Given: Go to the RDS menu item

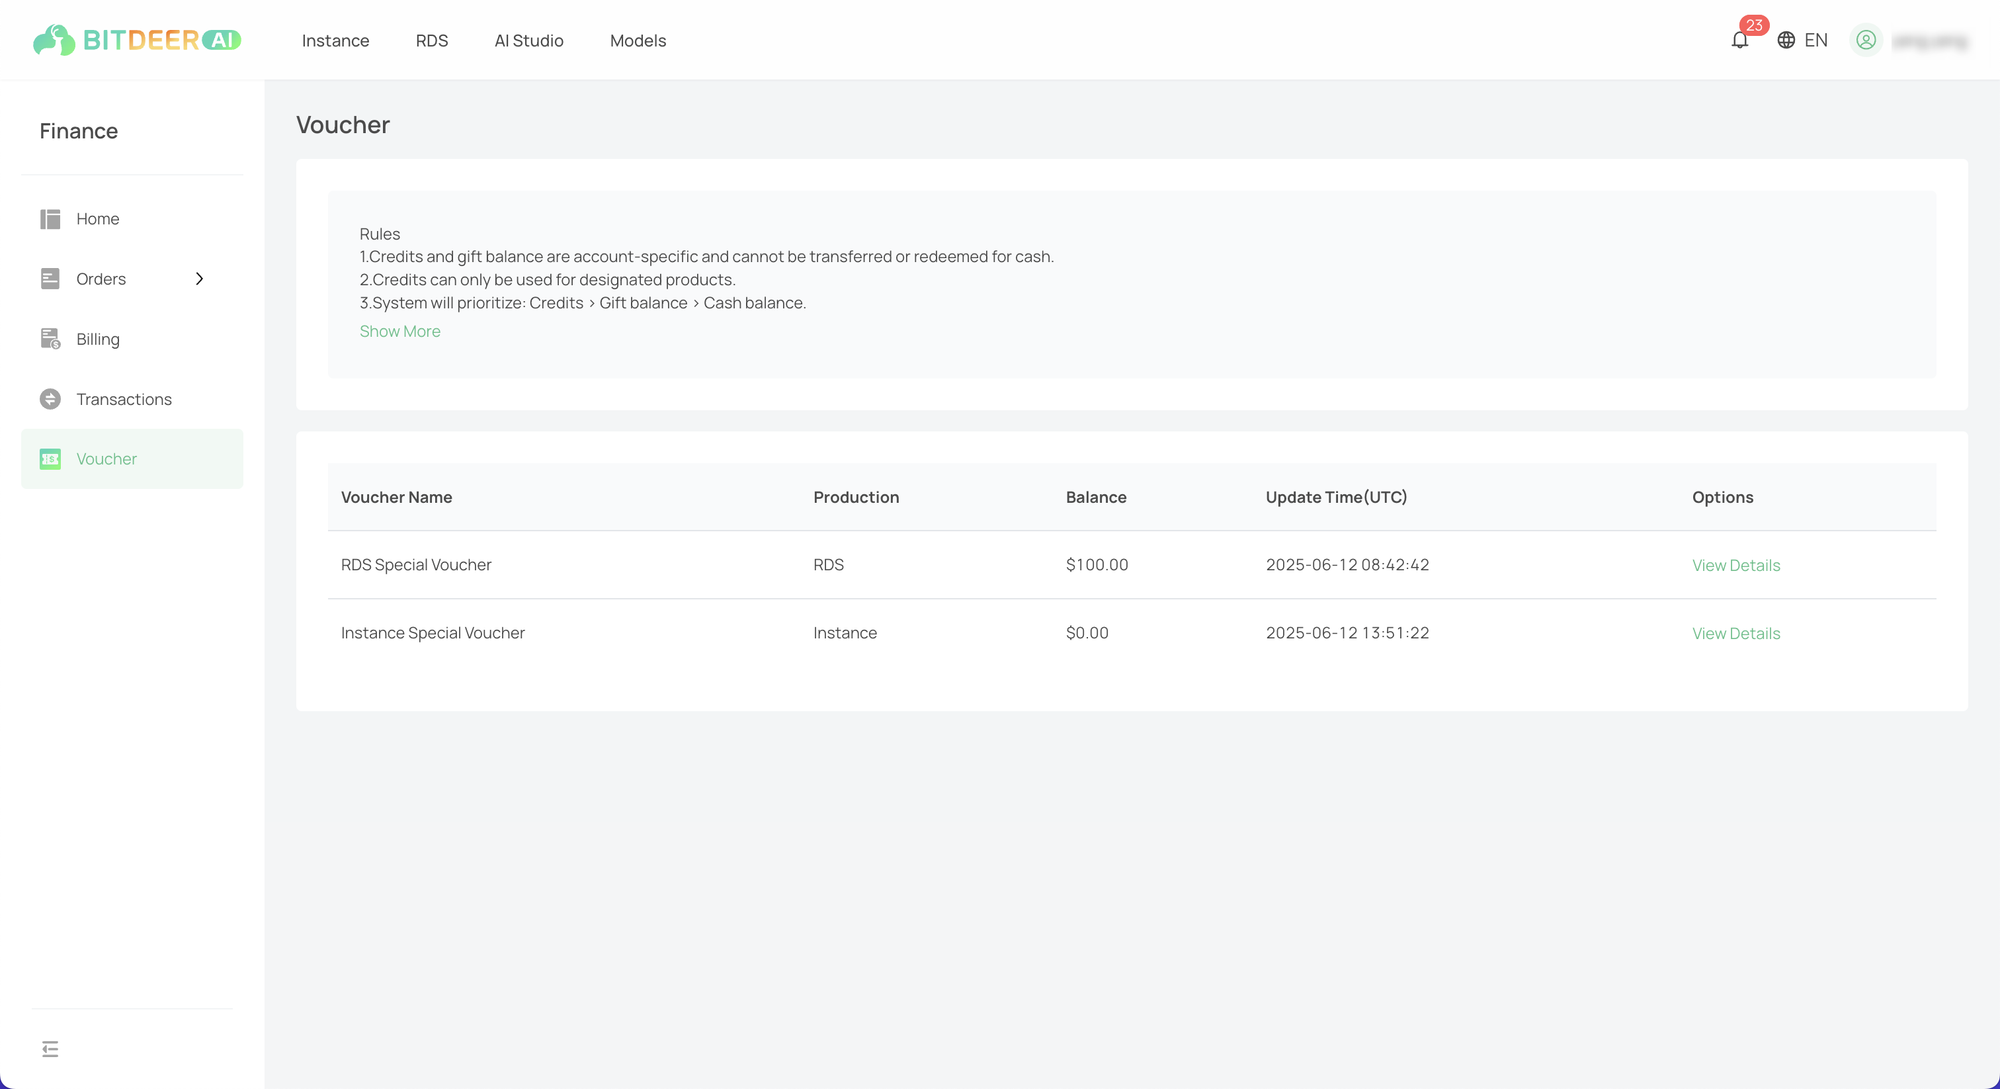Looking at the screenshot, I should tap(432, 41).
